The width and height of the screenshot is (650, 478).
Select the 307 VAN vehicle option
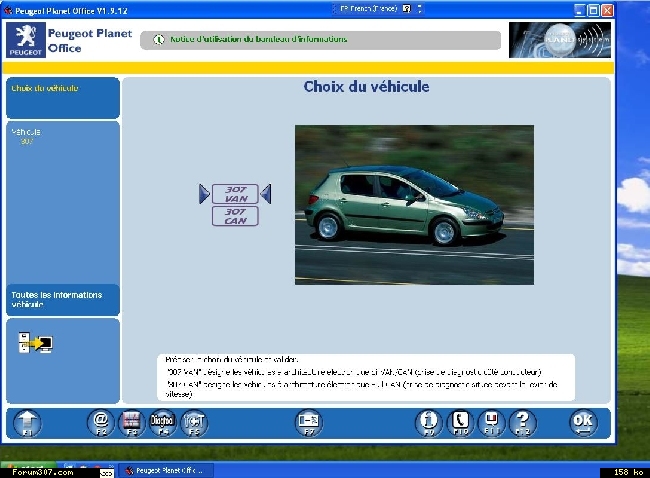[235, 194]
